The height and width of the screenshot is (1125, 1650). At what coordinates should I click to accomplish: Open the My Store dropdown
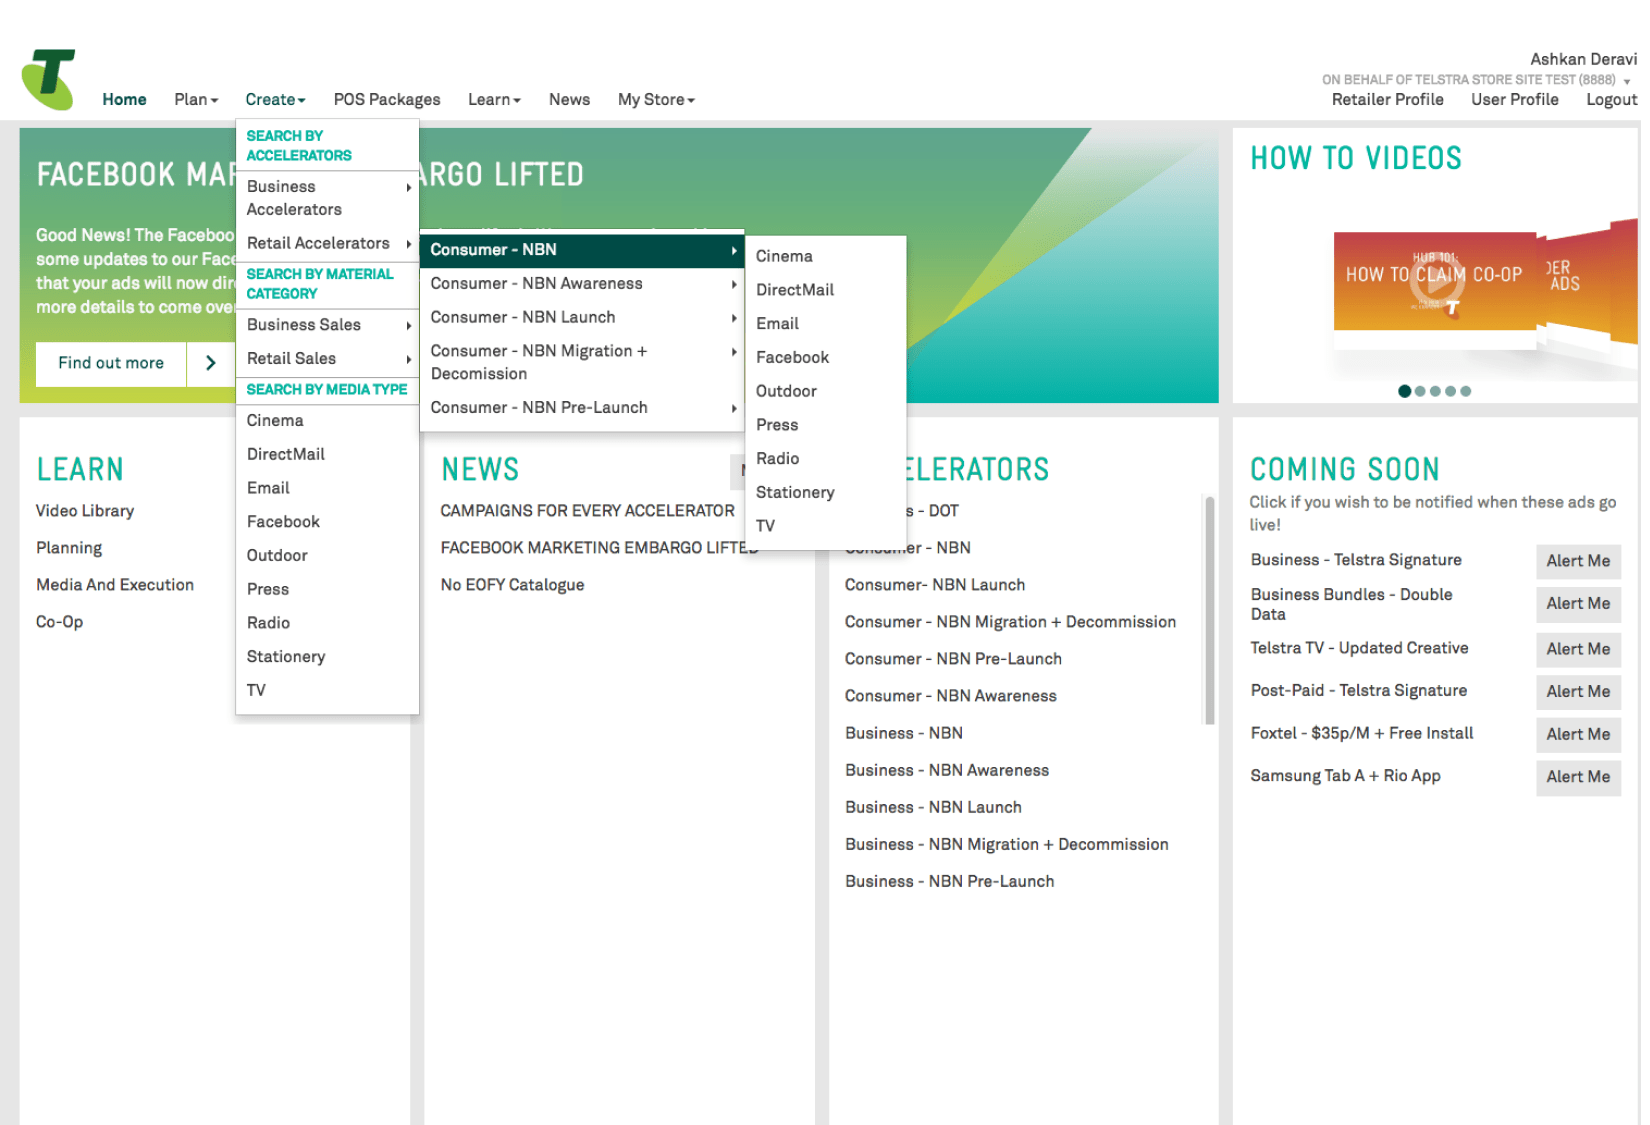(655, 99)
